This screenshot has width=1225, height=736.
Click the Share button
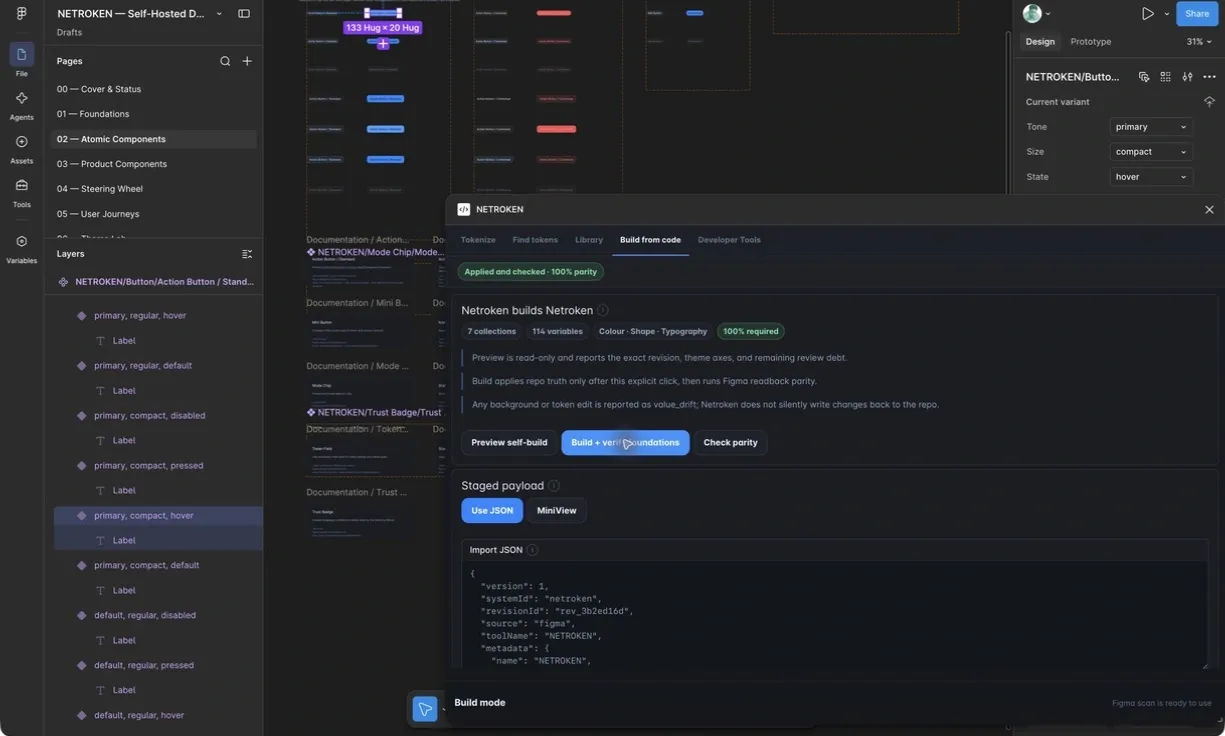pyautogui.click(x=1197, y=14)
